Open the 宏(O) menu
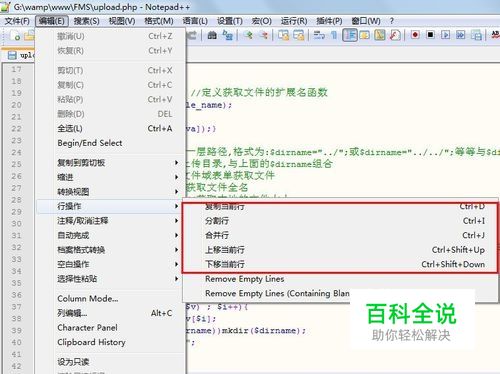 262,21
